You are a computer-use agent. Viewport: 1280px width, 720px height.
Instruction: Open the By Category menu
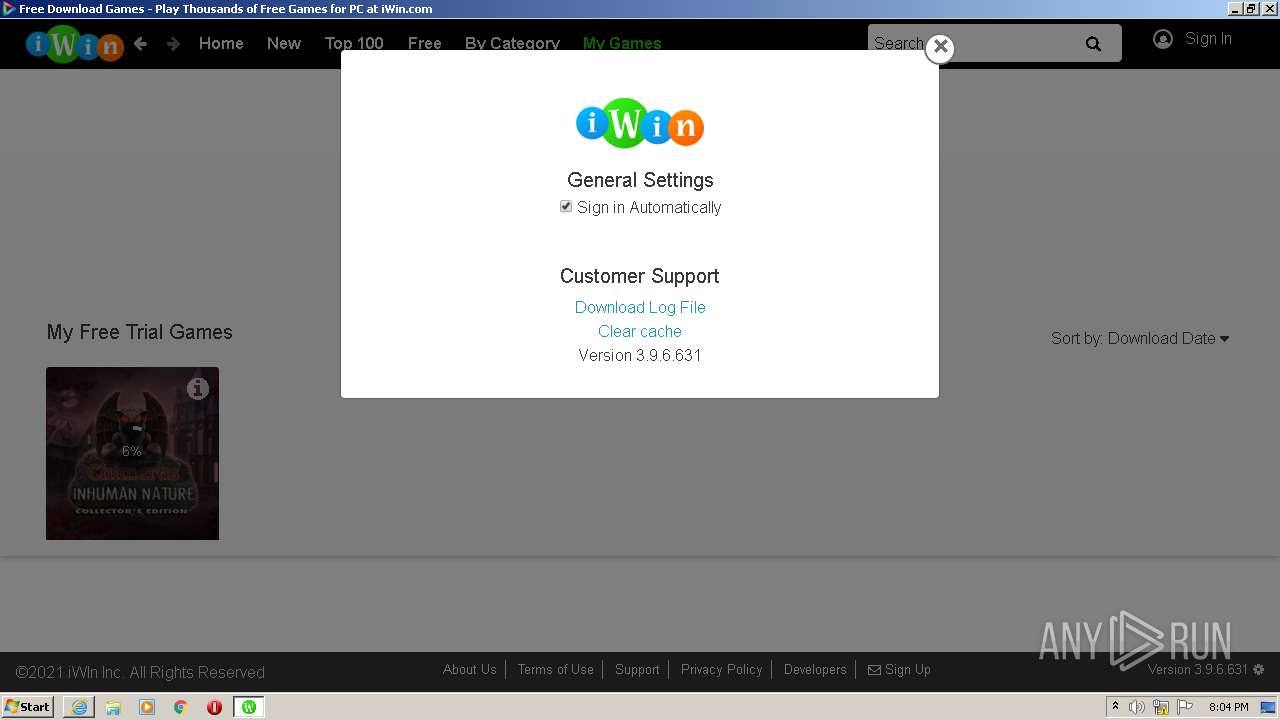coord(512,43)
